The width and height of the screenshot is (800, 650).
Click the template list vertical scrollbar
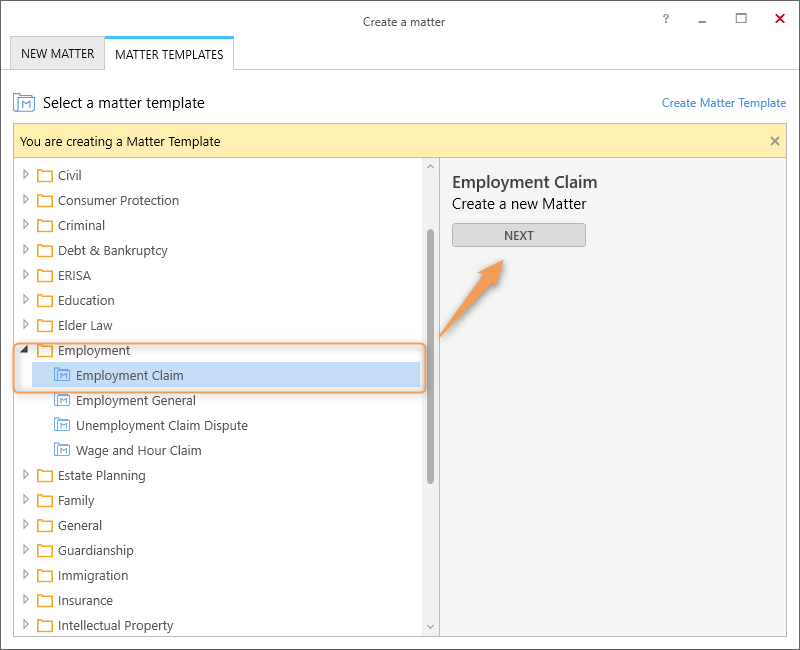(x=430, y=356)
